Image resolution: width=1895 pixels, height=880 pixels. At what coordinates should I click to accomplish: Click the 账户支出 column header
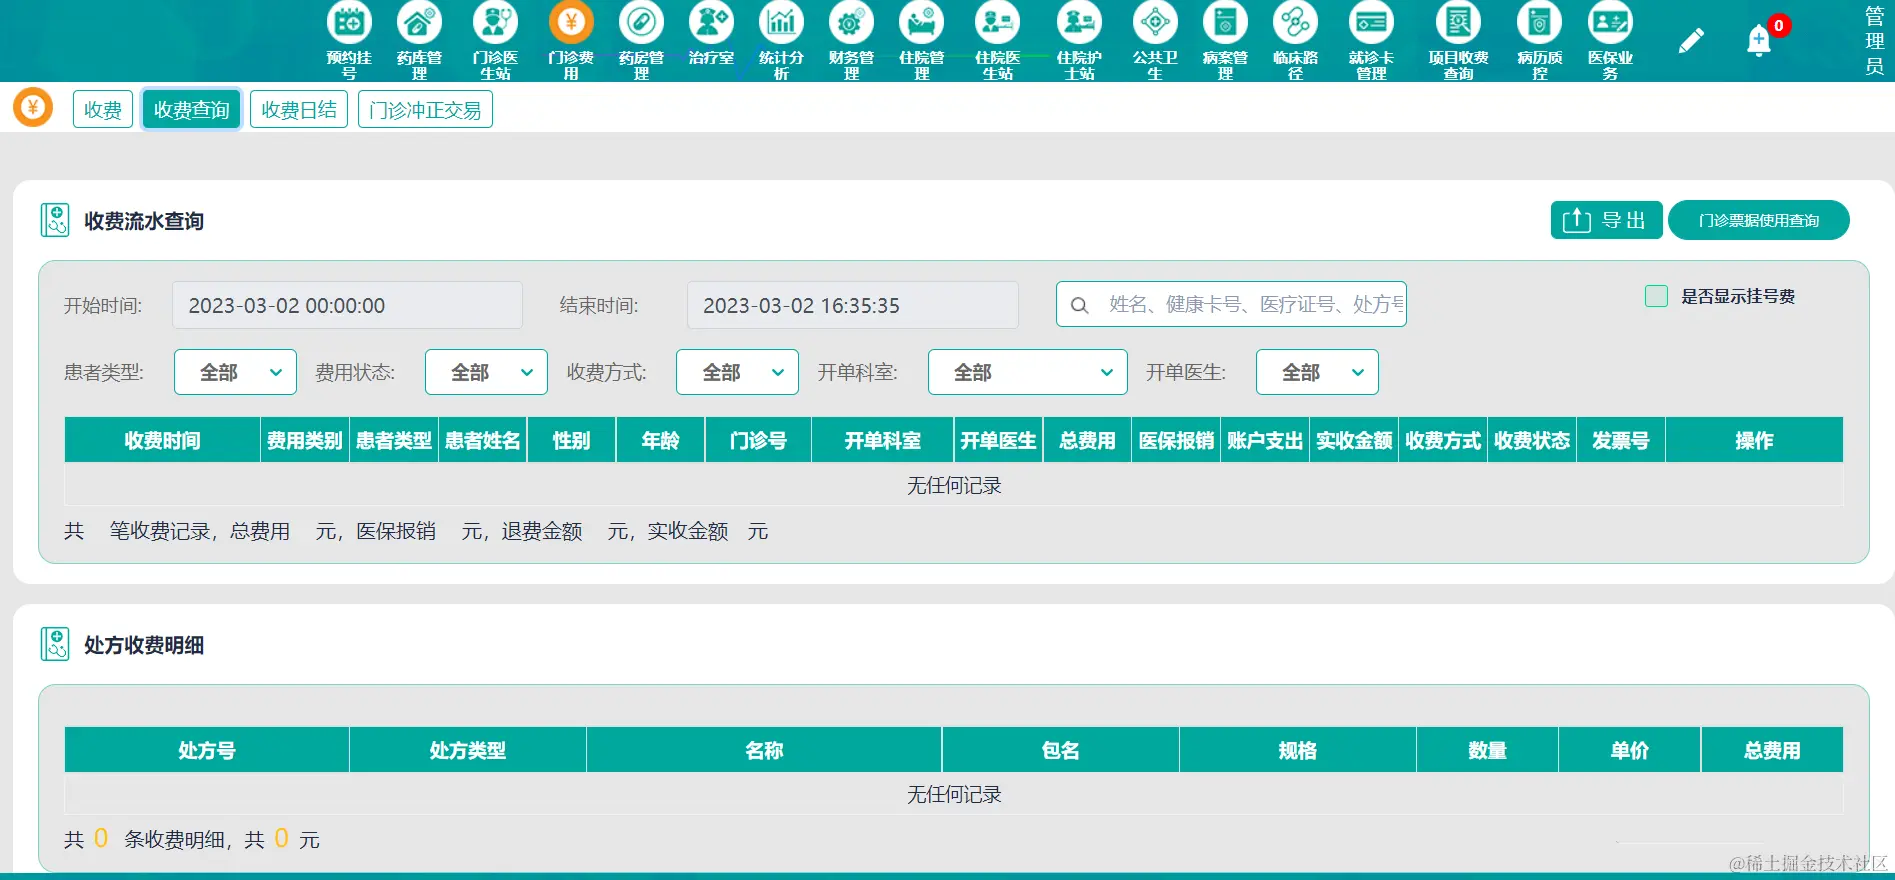point(1265,440)
